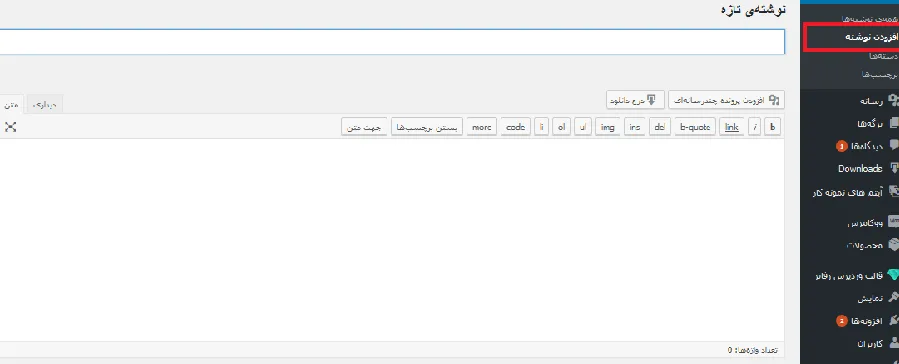Switch to the دیداری (Visual) editor tab
Image resolution: width=899 pixels, height=364 pixels.
pyautogui.click(x=45, y=104)
